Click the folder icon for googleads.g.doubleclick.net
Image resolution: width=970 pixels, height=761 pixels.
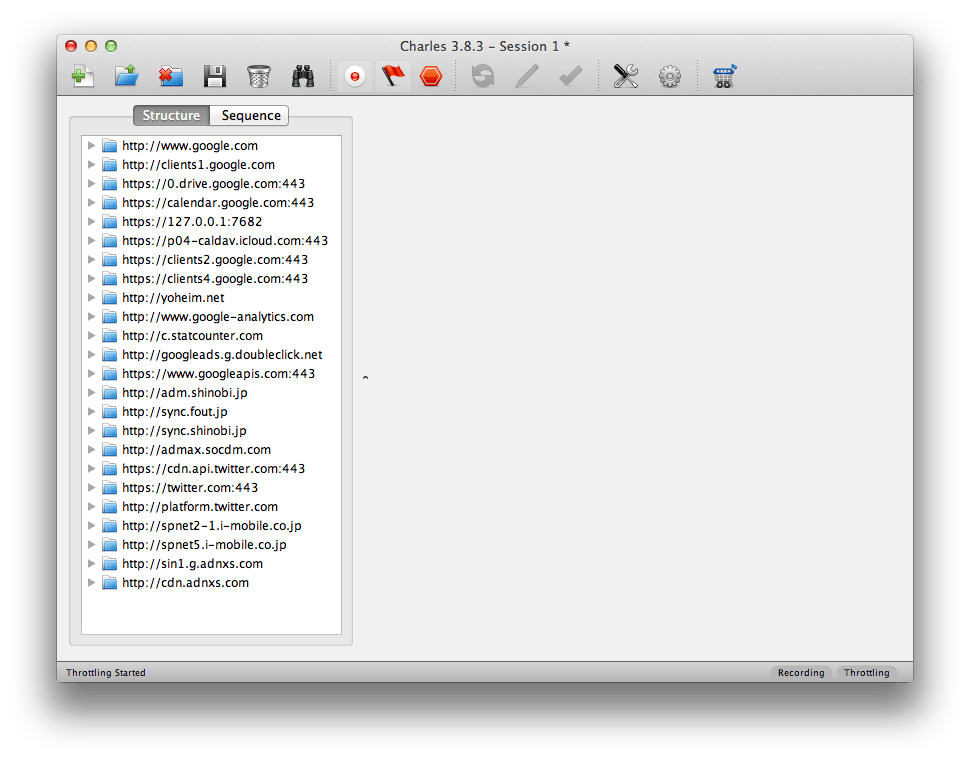pos(109,355)
